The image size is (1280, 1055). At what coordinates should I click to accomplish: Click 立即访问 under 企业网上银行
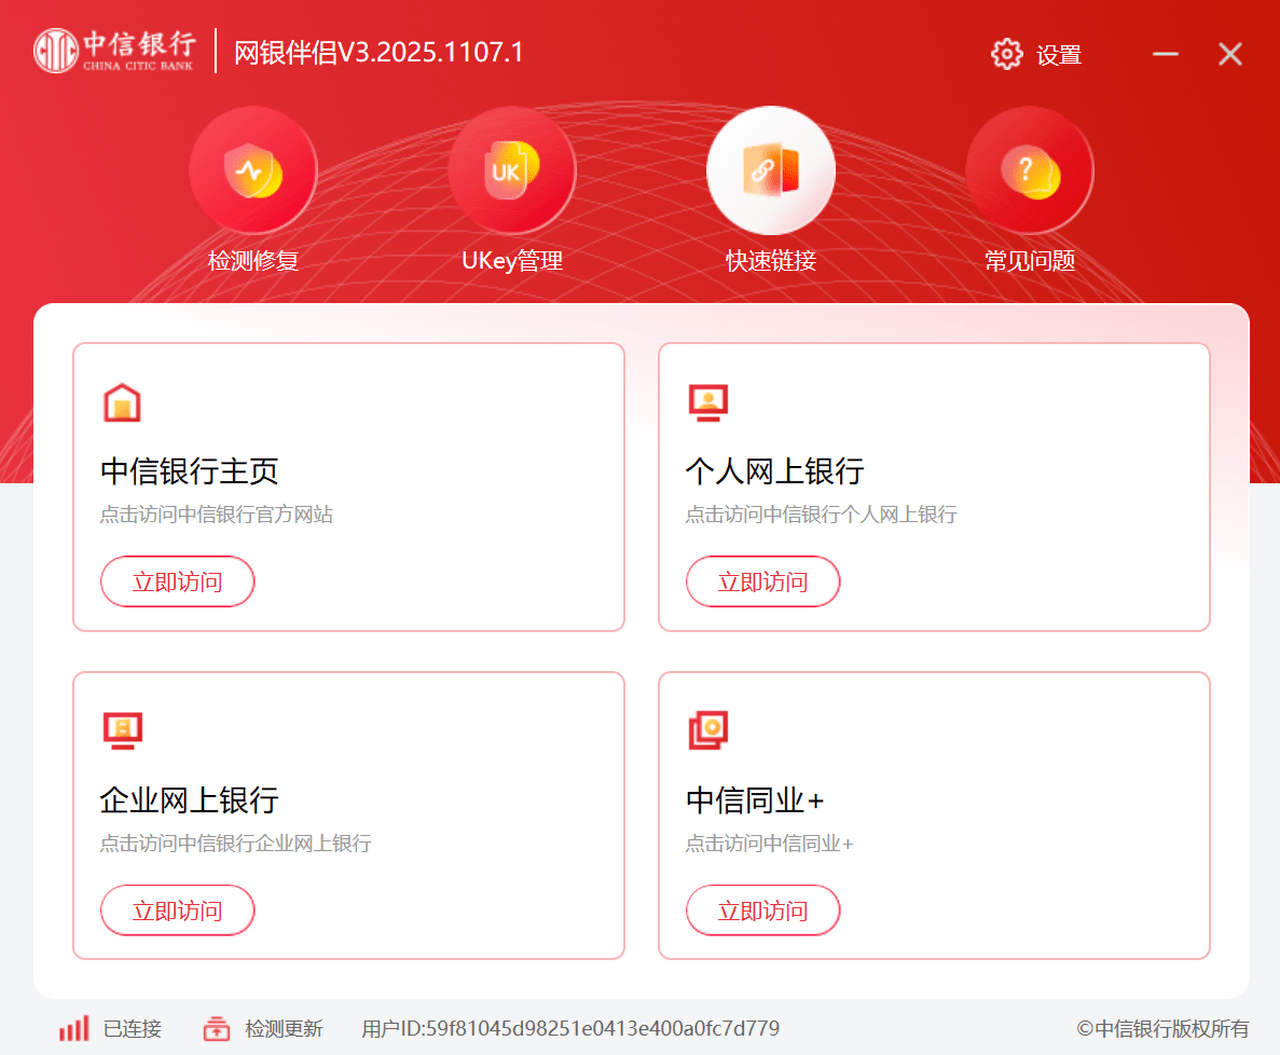pyautogui.click(x=177, y=910)
